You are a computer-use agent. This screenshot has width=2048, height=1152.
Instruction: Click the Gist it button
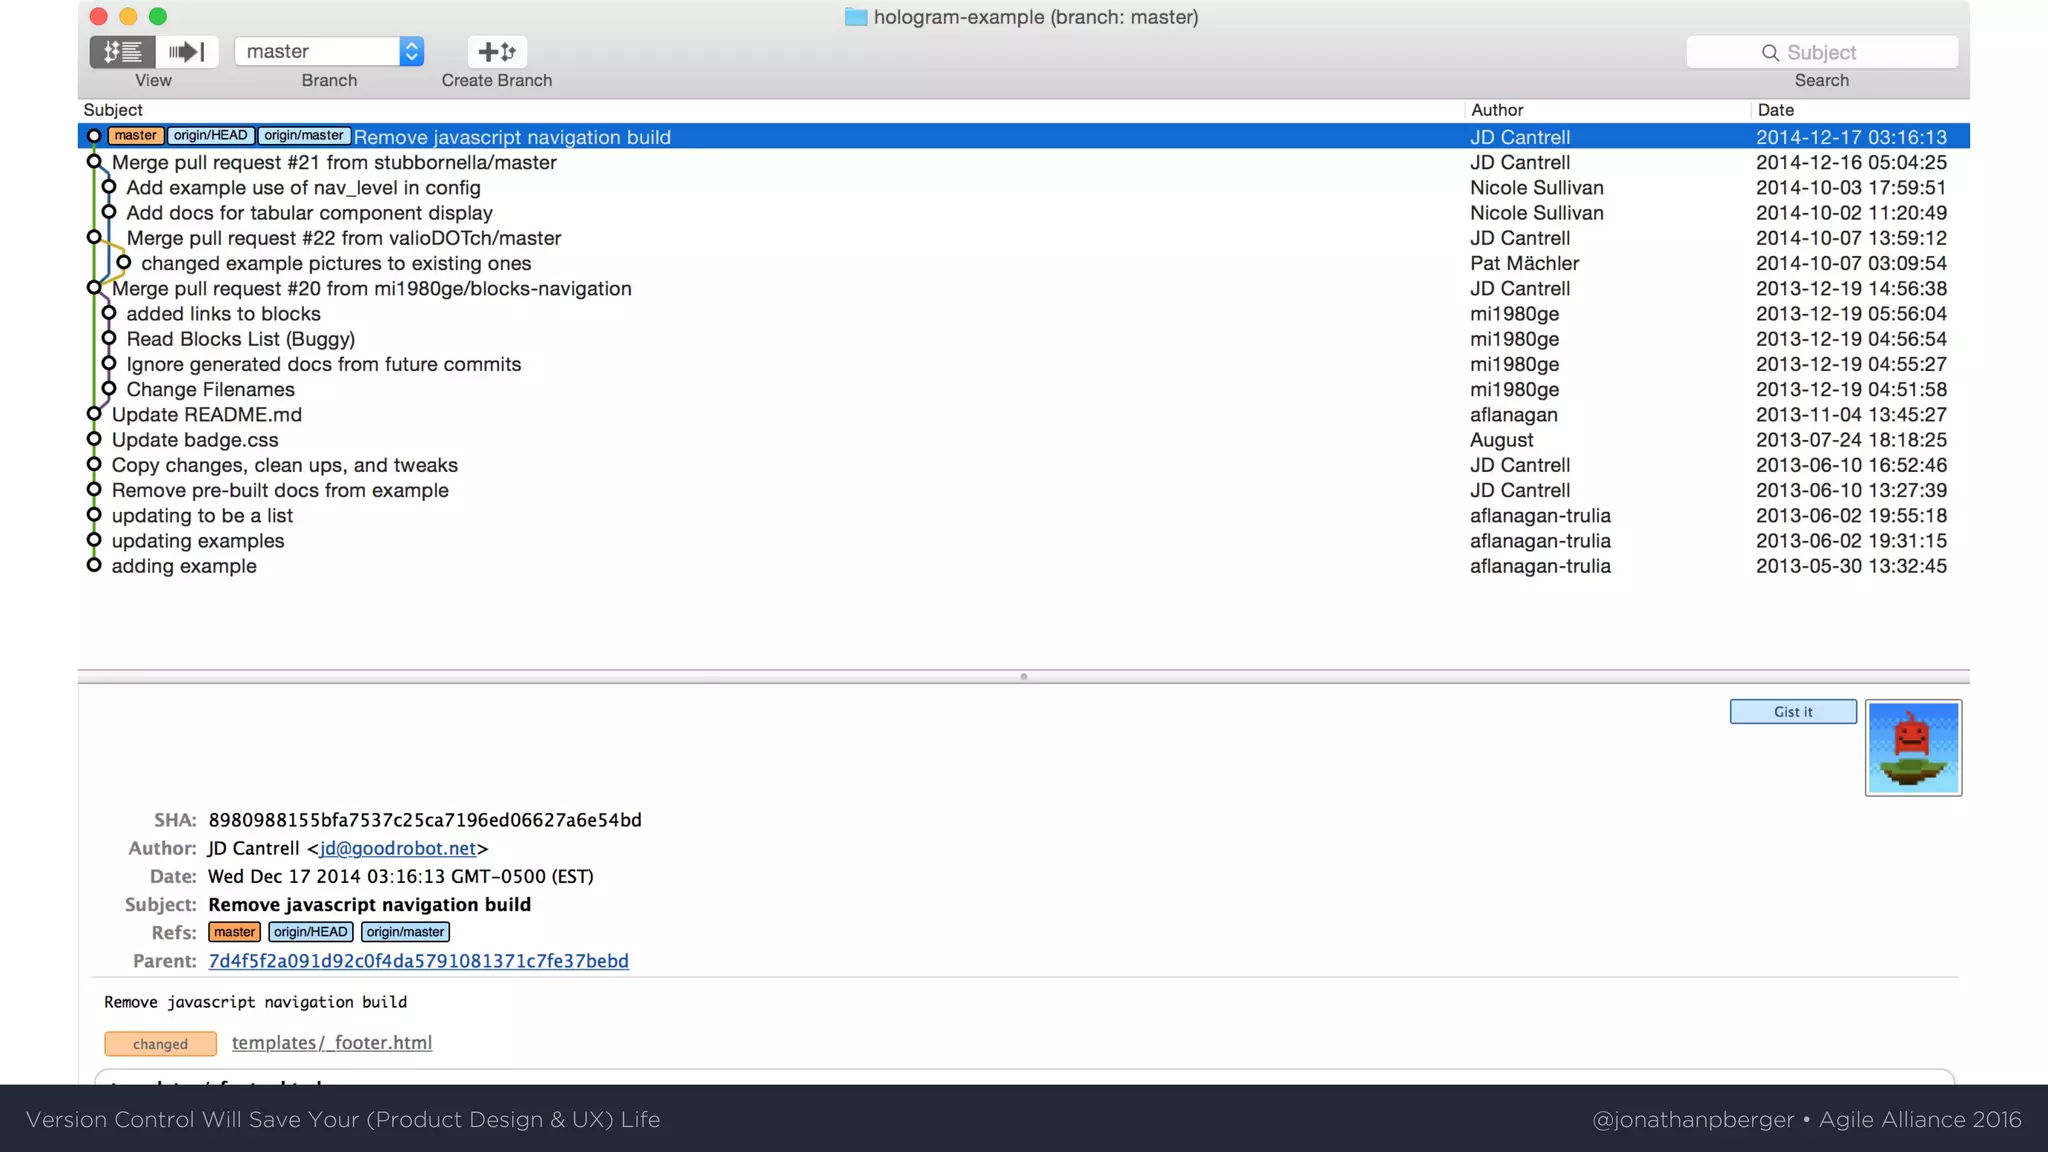pos(1793,712)
